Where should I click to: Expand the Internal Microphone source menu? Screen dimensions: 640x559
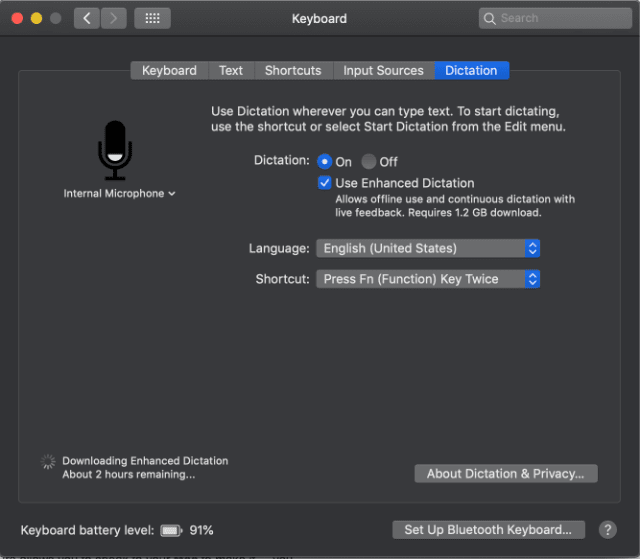coord(119,193)
